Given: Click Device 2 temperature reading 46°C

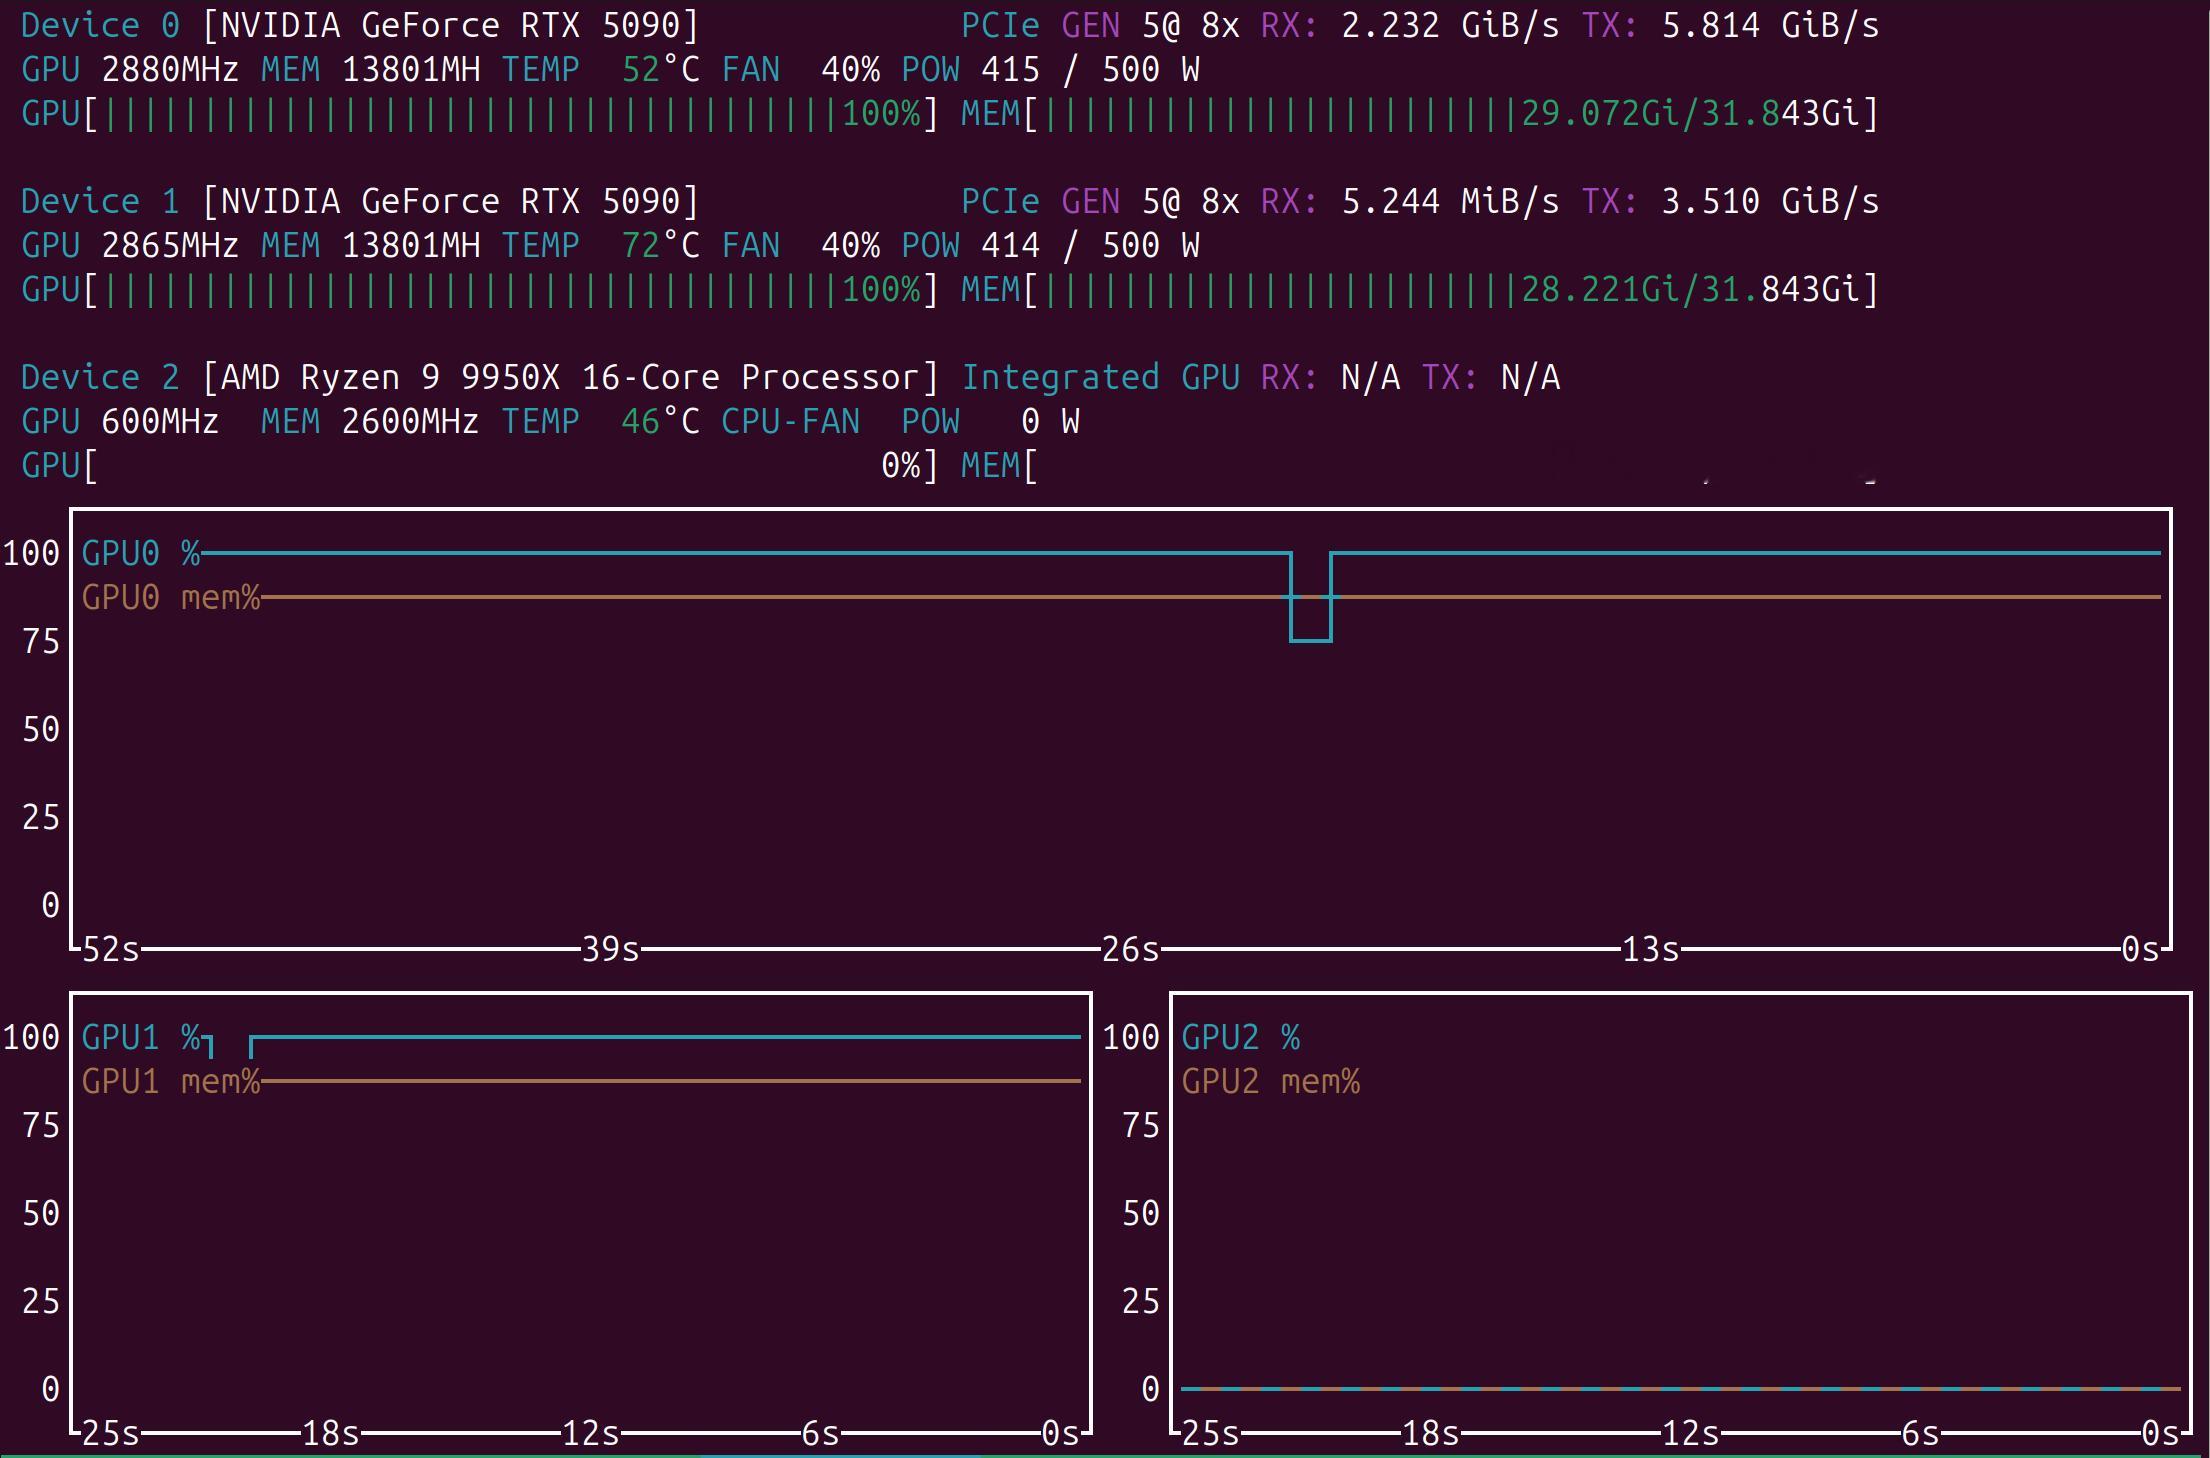Looking at the screenshot, I should click(660, 422).
